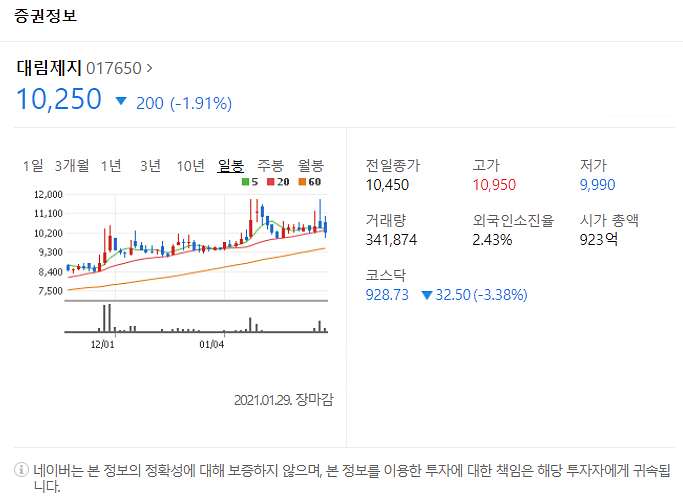This screenshot has height=504, width=683.
Task: Select the 월봉 monthly candle tab
Action: tap(311, 166)
